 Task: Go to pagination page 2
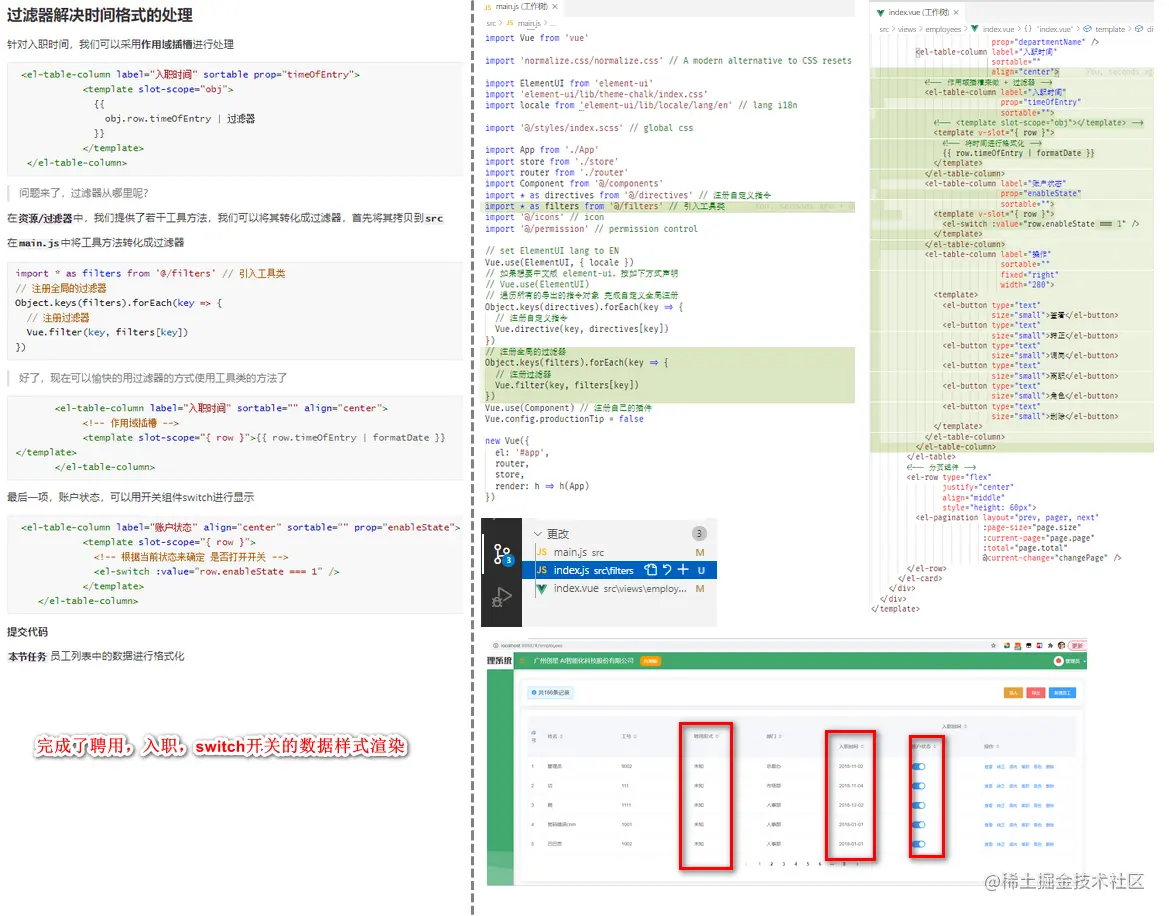(771, 864)
